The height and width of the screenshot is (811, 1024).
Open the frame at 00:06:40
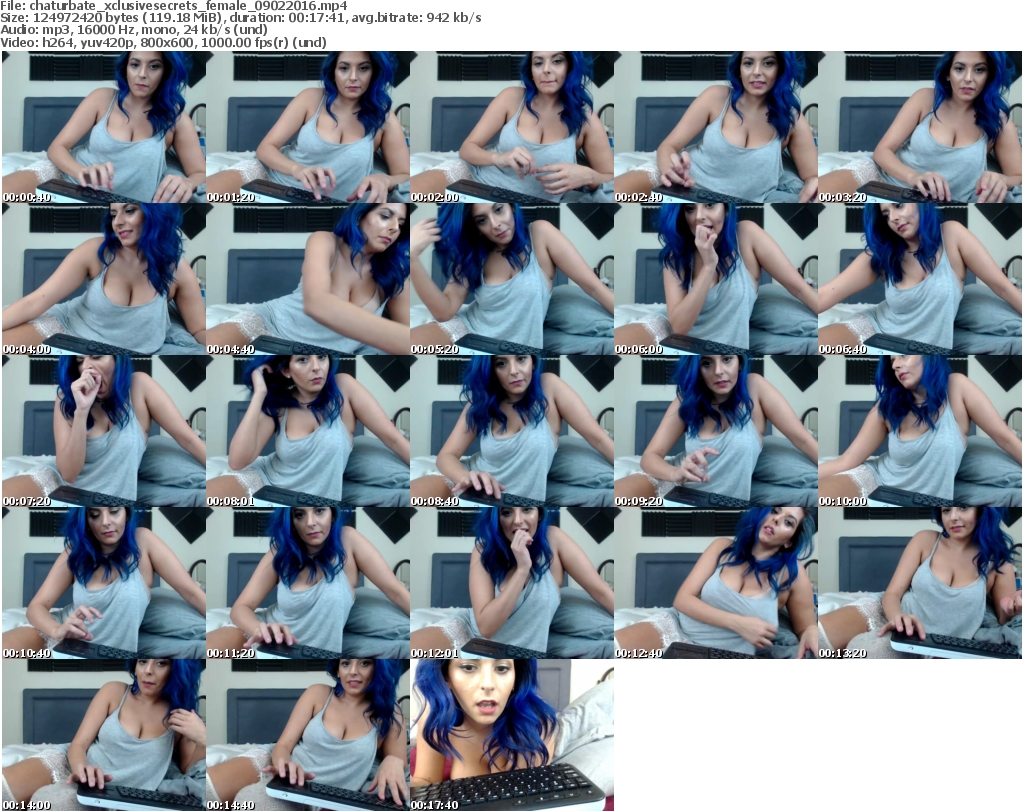(x=920, y=279)
